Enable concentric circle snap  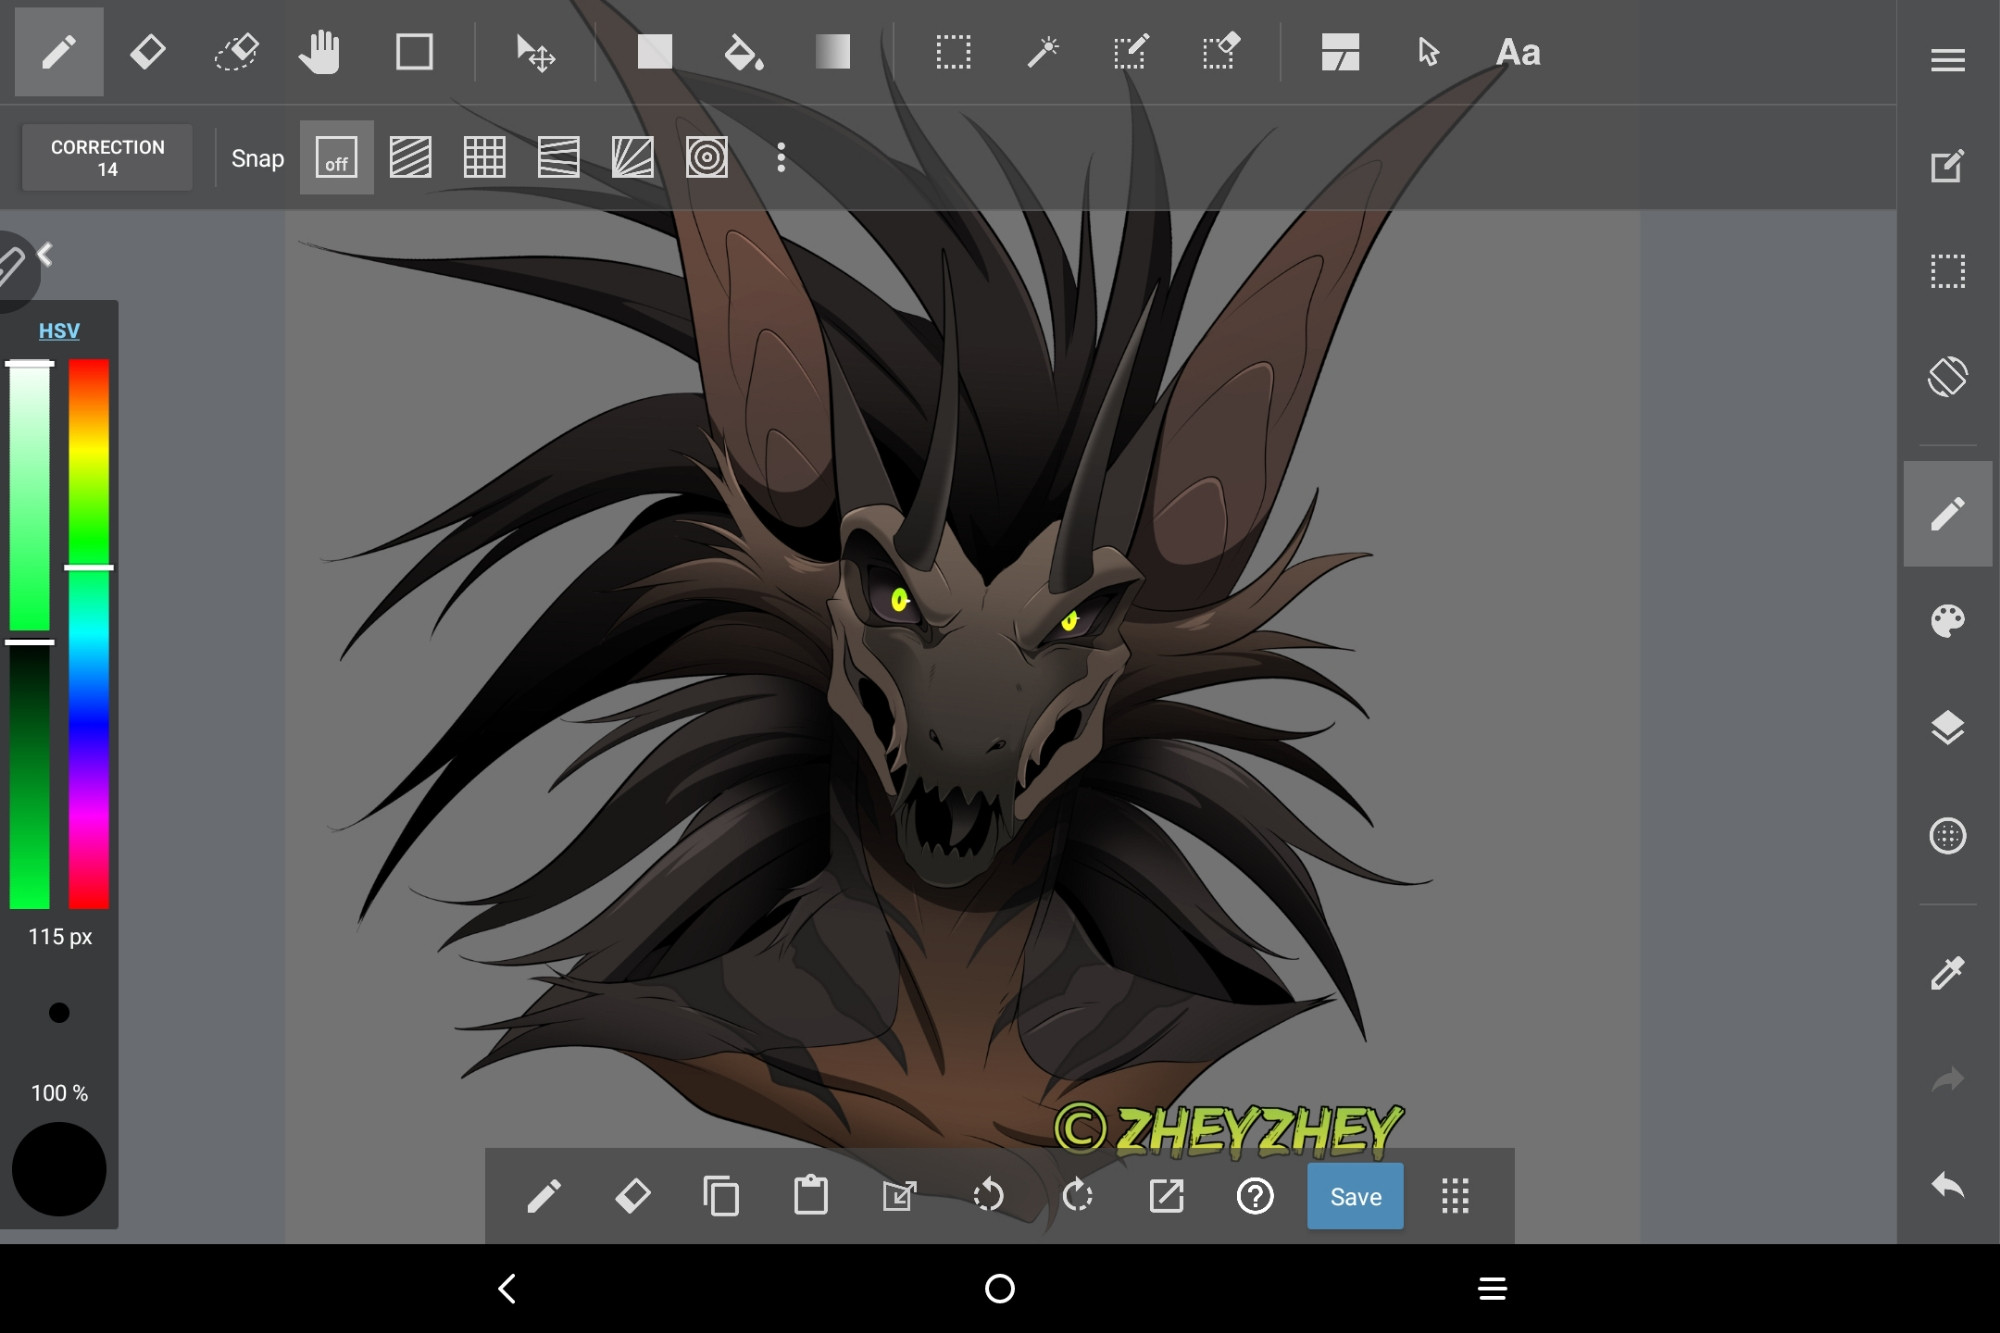coord(707,158)
